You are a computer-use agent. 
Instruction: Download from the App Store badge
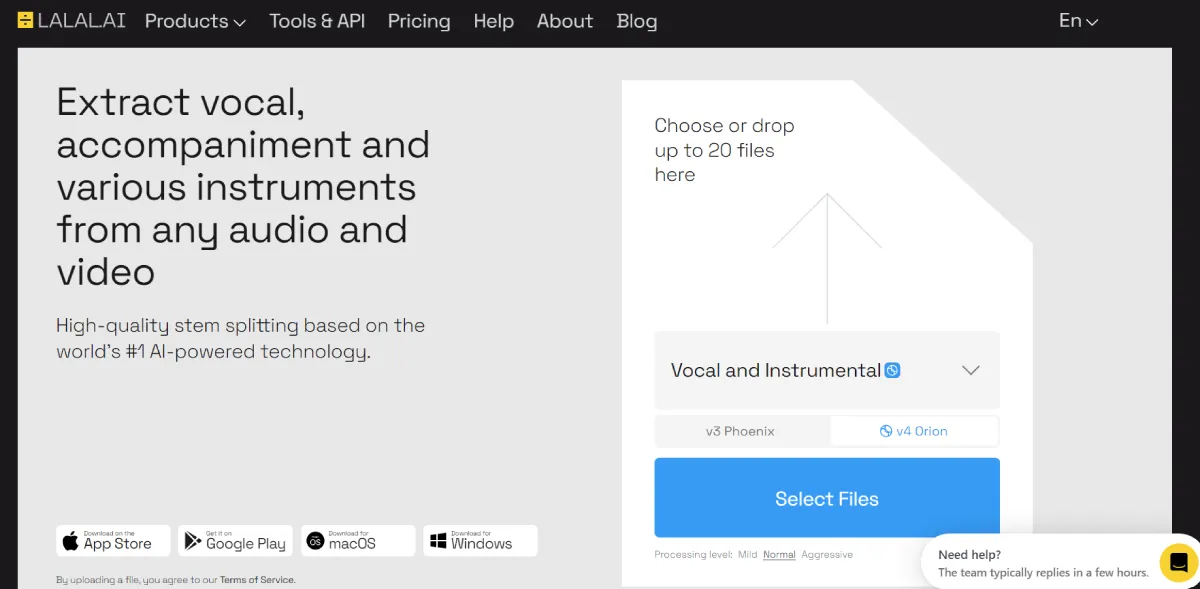pos(113,541)
